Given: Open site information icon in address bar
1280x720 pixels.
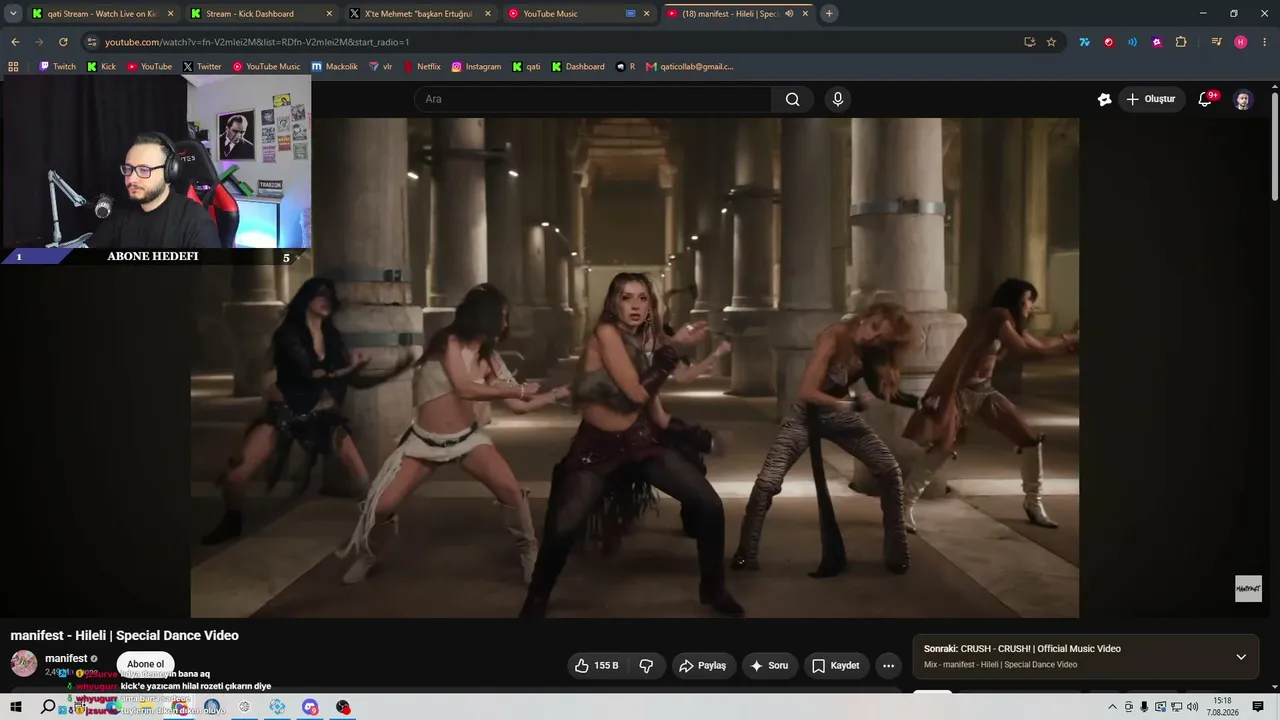Looking at the screenshot, I should click(x=92, y=42).
